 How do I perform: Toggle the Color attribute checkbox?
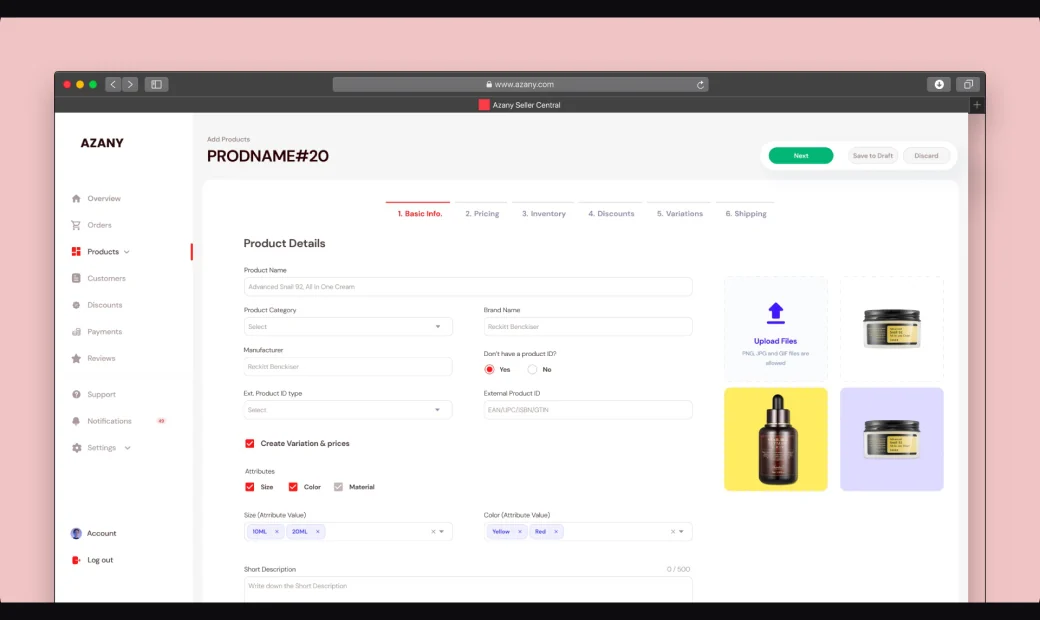[293, 487]
